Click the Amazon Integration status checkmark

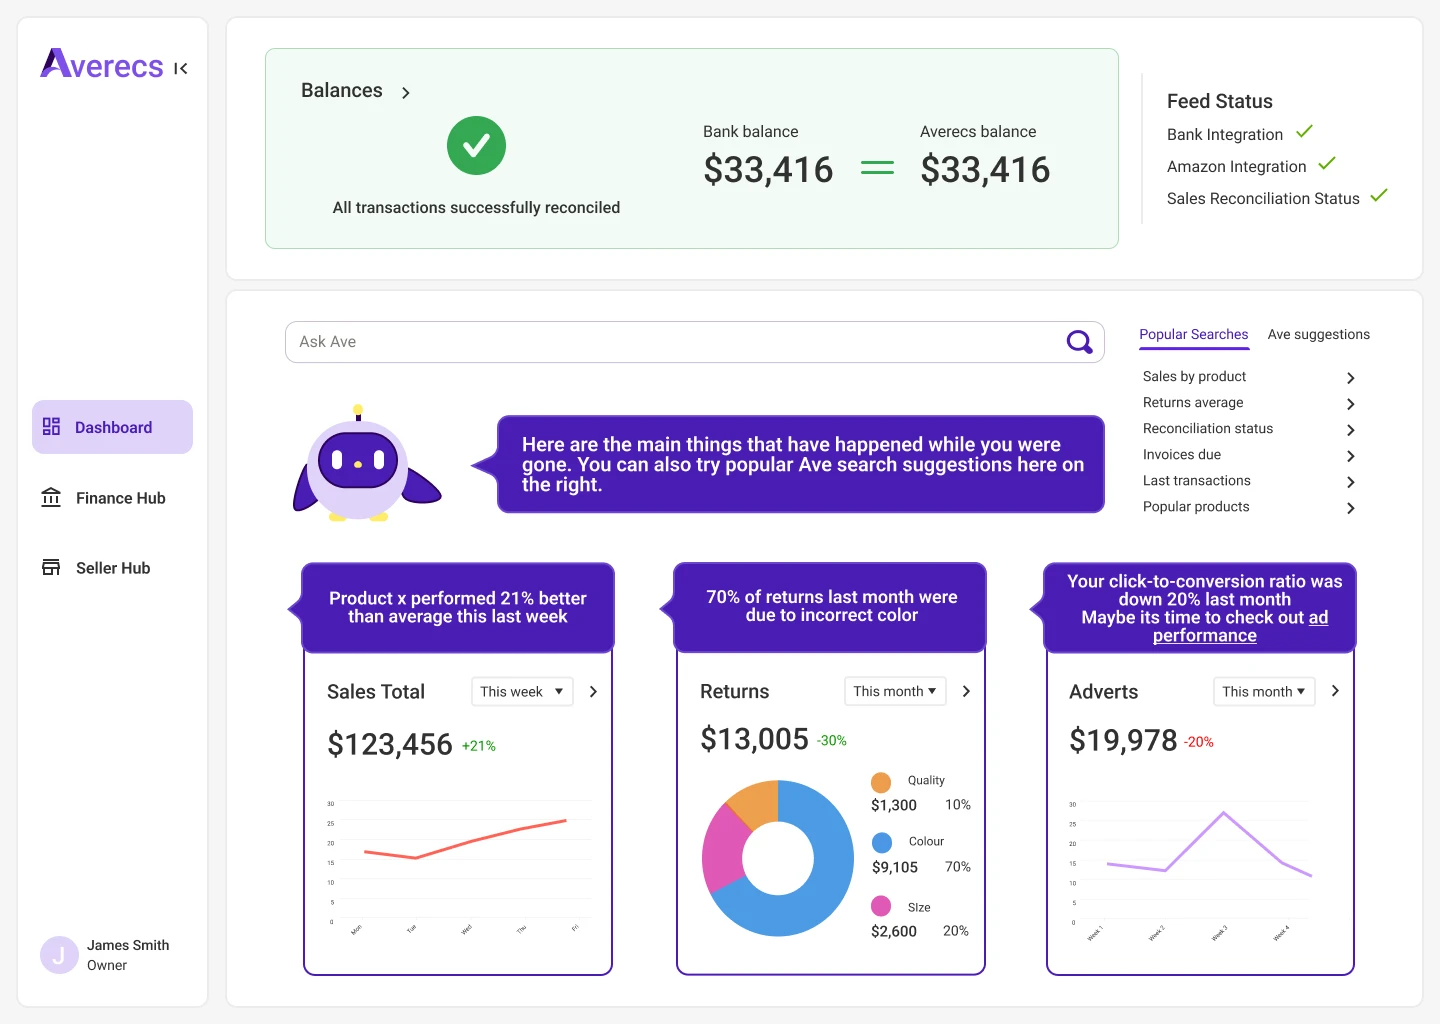(x=1327, y=164)
